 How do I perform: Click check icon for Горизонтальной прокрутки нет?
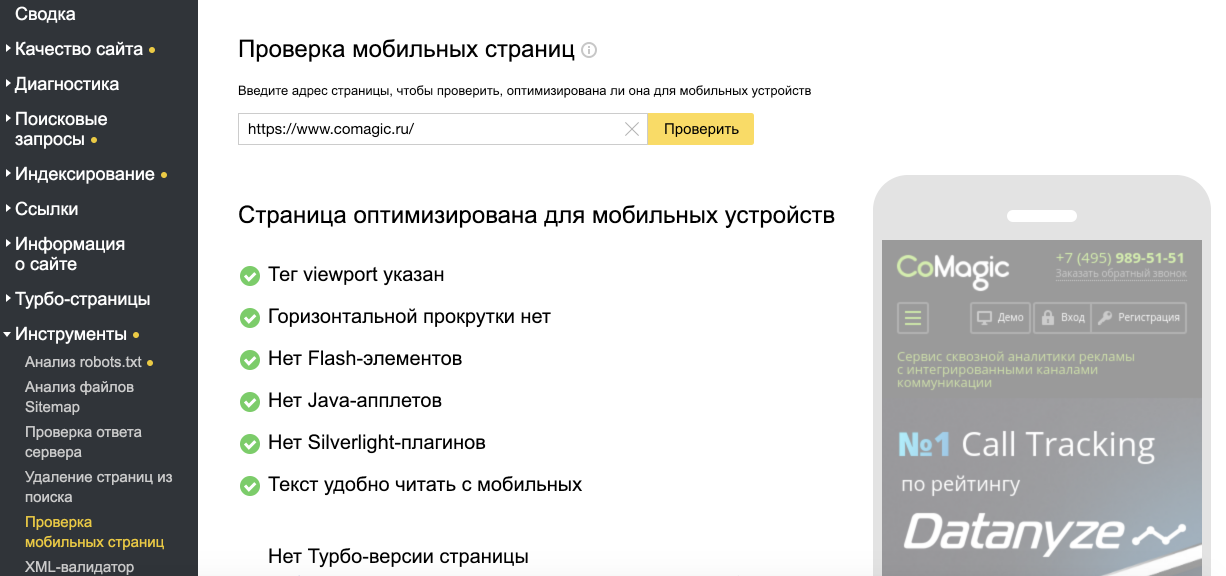[250, 317]
